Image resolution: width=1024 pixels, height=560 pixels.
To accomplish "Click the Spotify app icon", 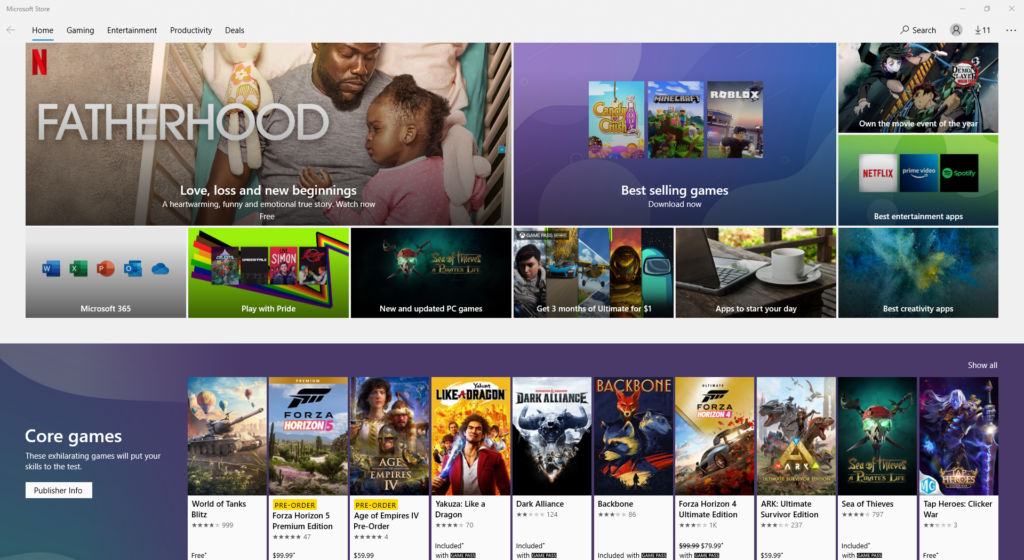I will coord(958,173).
